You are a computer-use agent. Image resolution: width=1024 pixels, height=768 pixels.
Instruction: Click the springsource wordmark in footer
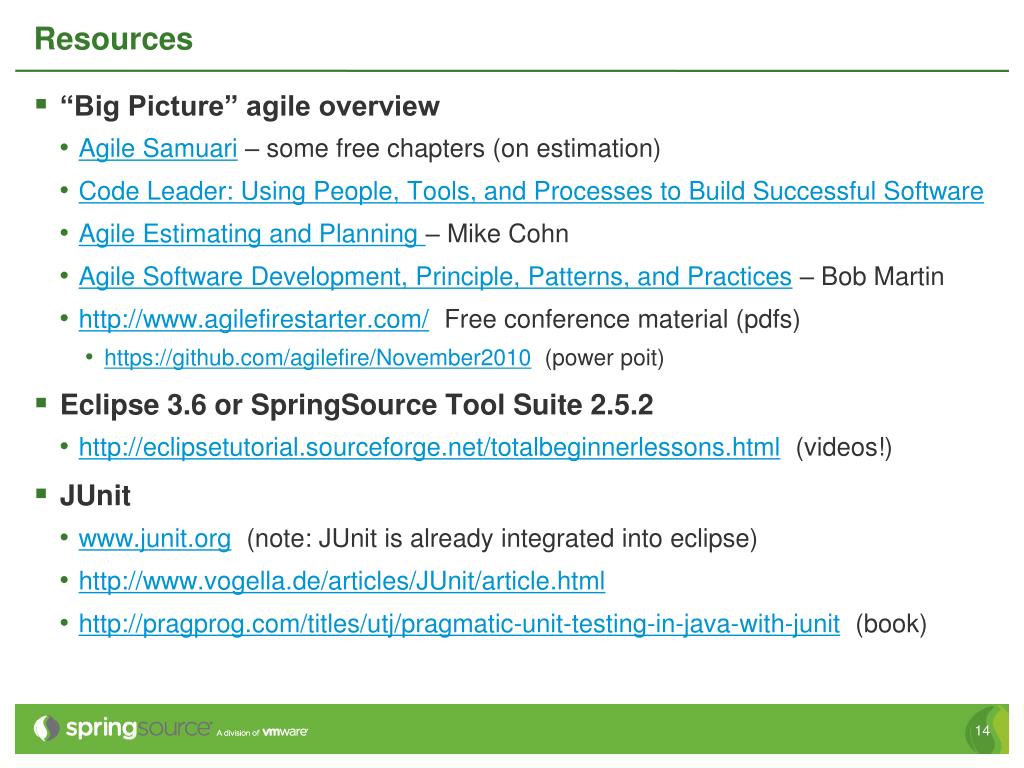[x=138, y=728]
